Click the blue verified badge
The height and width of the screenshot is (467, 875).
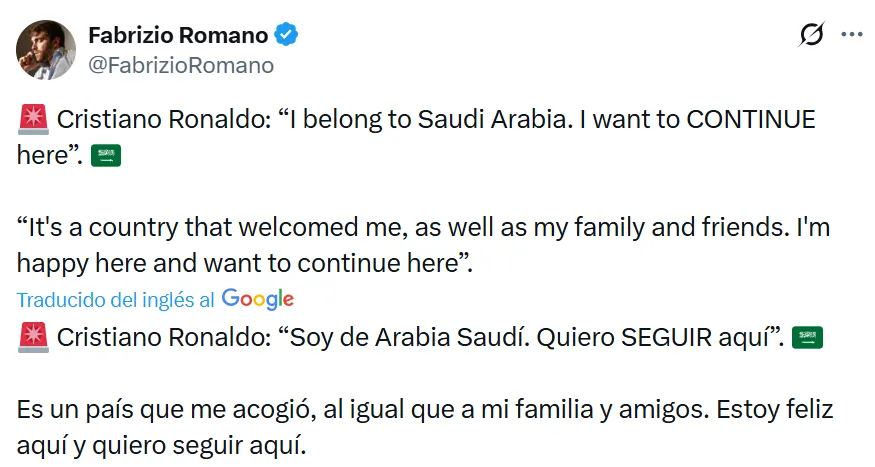[x=286, y=36]
